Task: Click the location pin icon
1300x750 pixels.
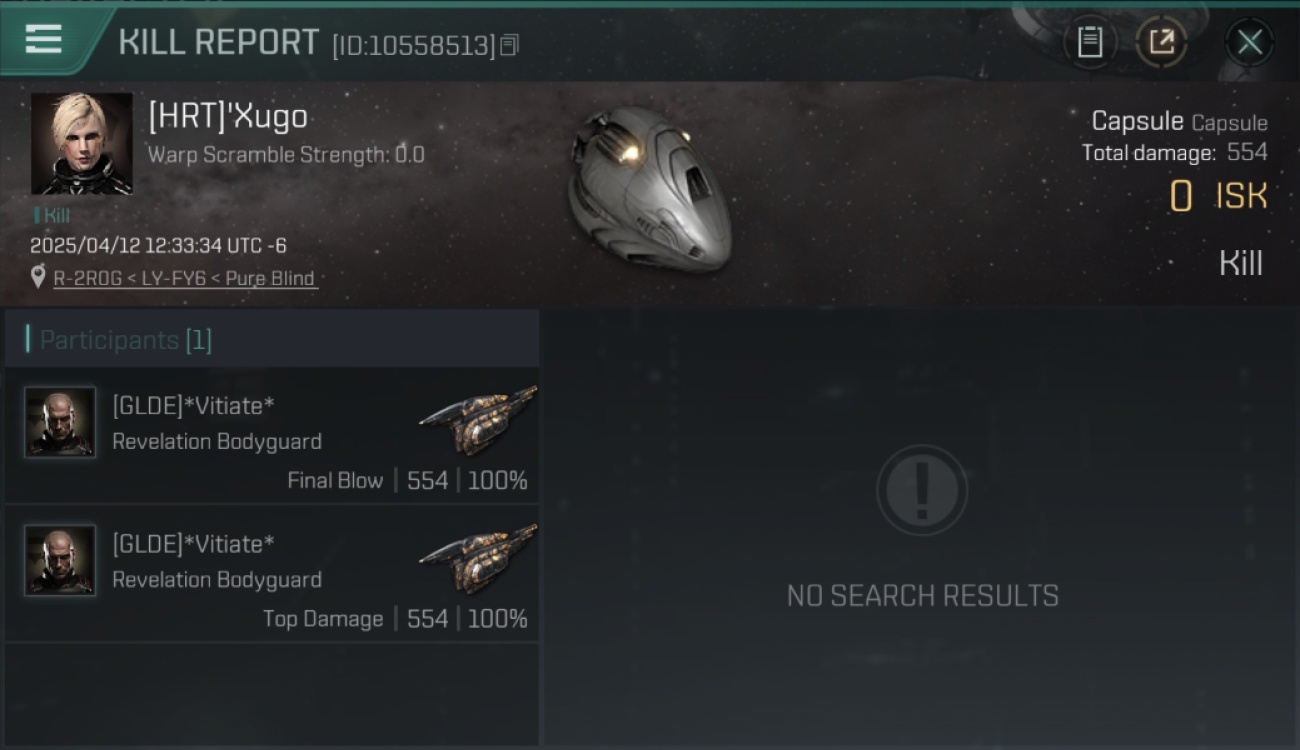Action: click(x=38, y=277)
